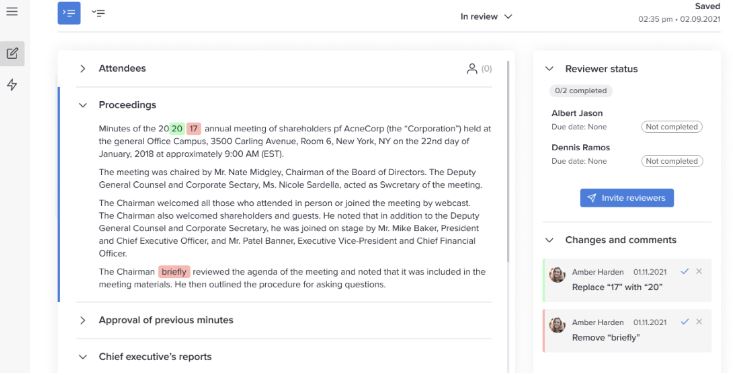Screen dimensions: 733x375
Task: Click Amber Harden's avatar on Remove comment
Action: coord(557,325)
